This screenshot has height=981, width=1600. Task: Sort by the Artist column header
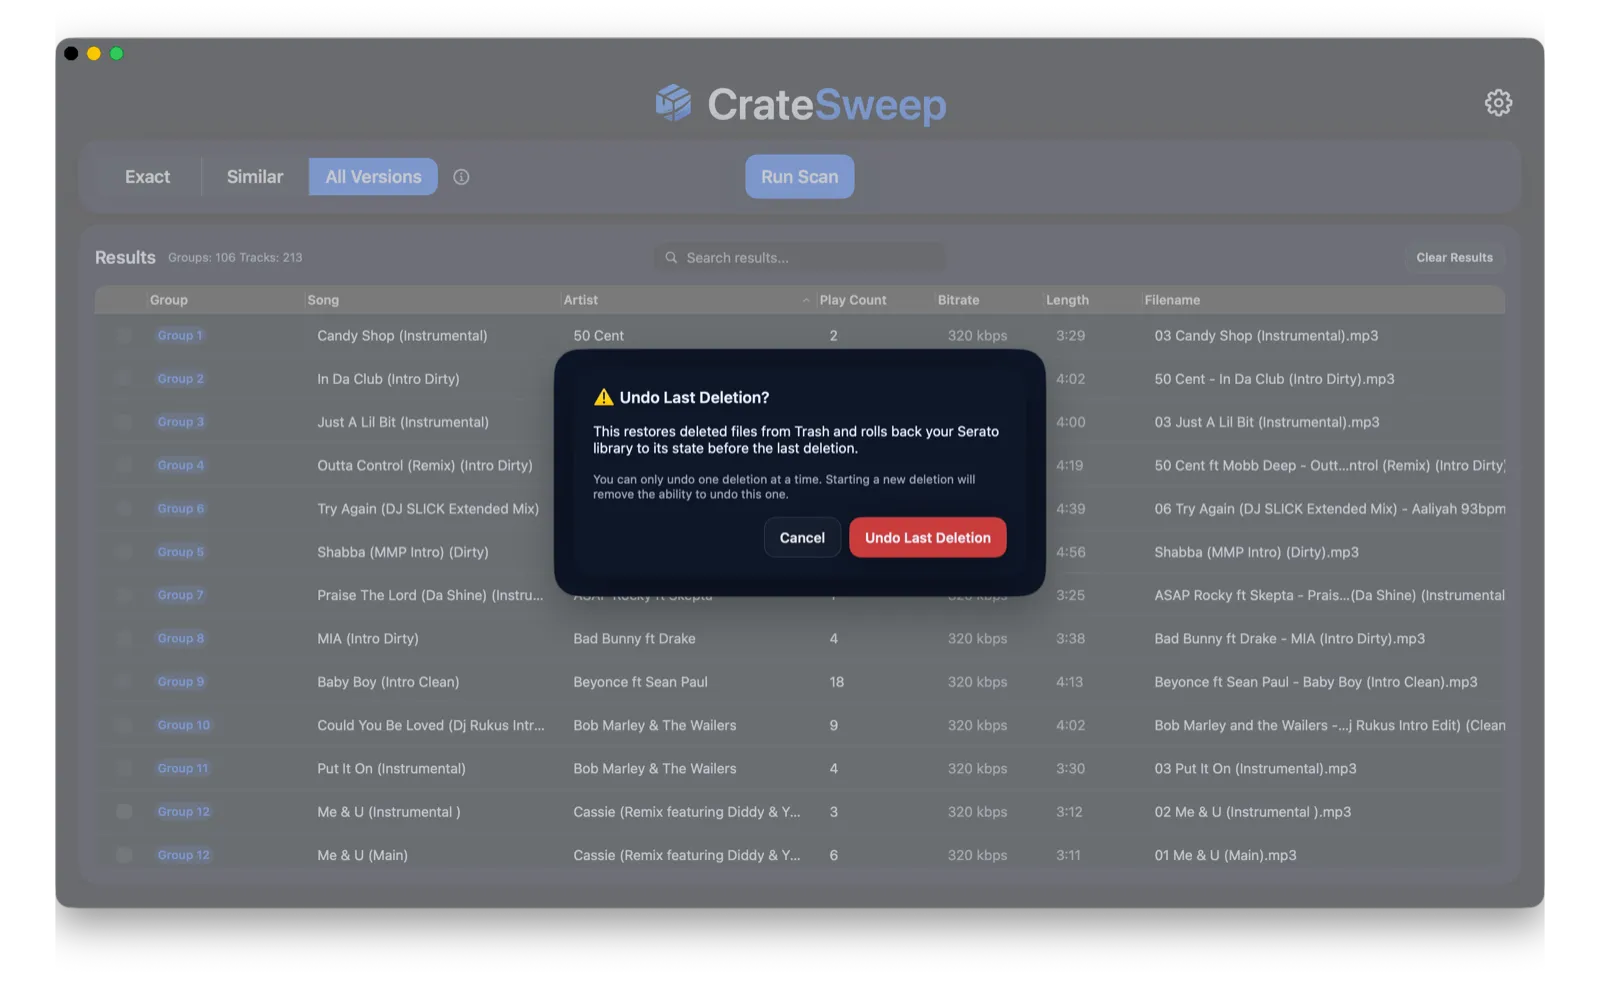(x=580, y=300)
